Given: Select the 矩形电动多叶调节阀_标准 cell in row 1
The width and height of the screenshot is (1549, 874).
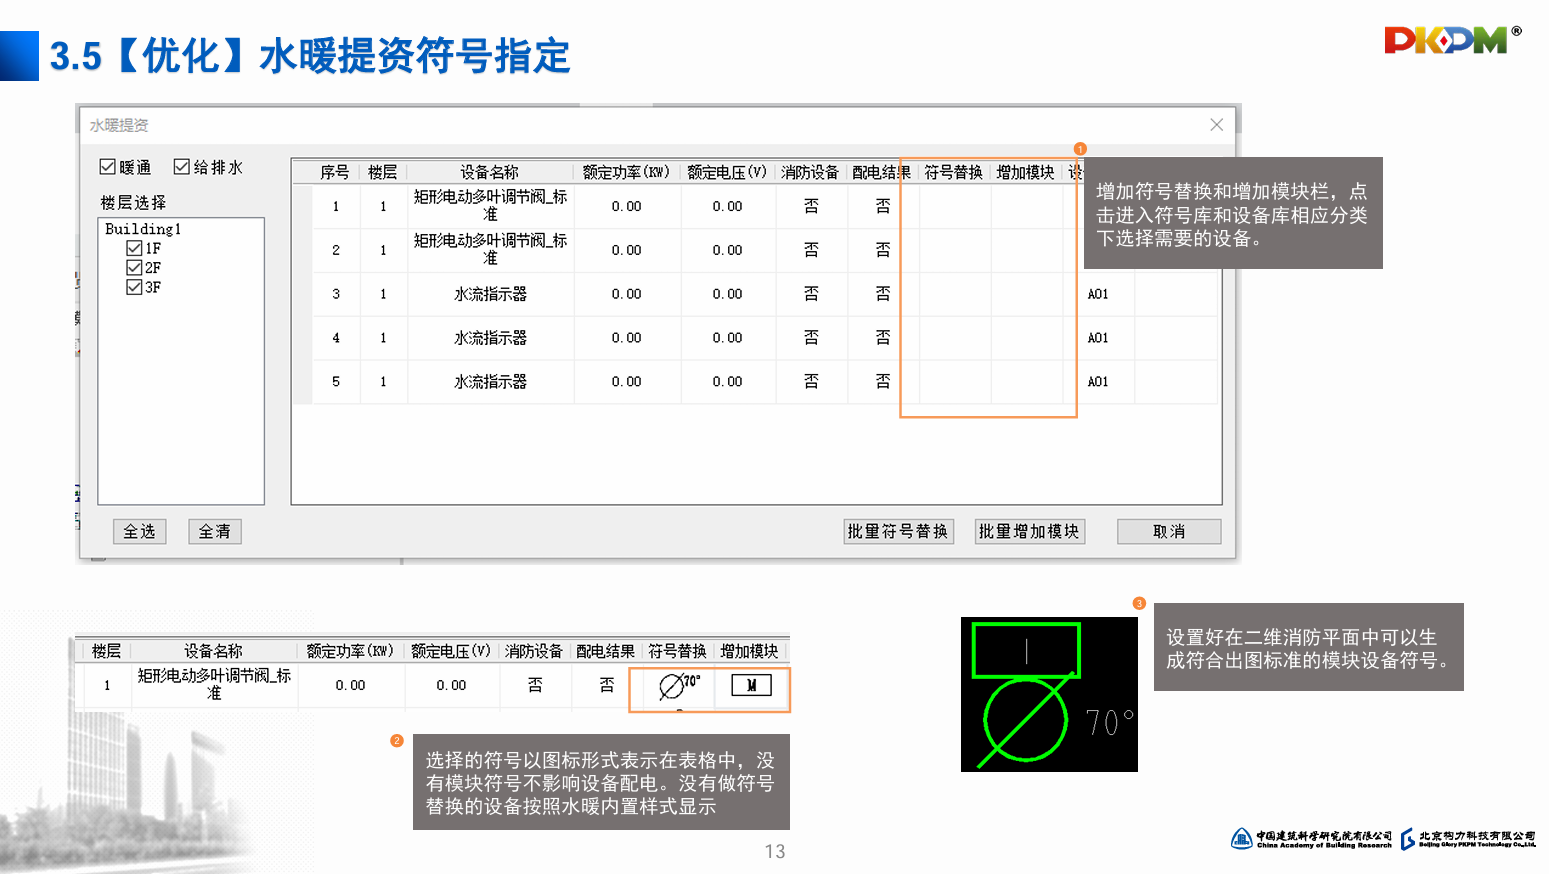Looking at the screenshot, I should [490, 206].
